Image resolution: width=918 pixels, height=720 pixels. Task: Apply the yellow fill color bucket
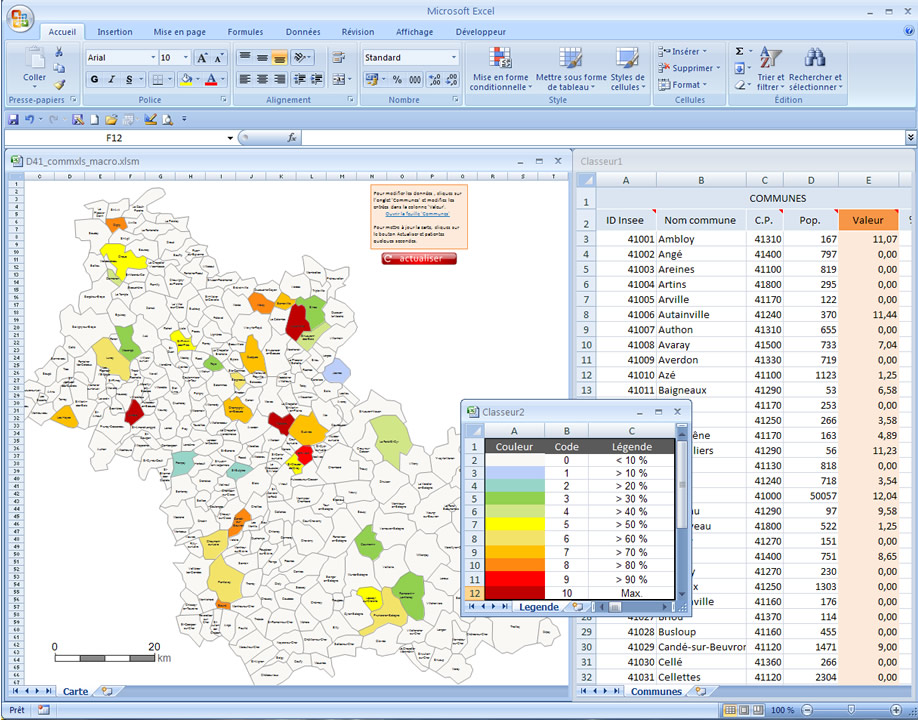point(186,79)
